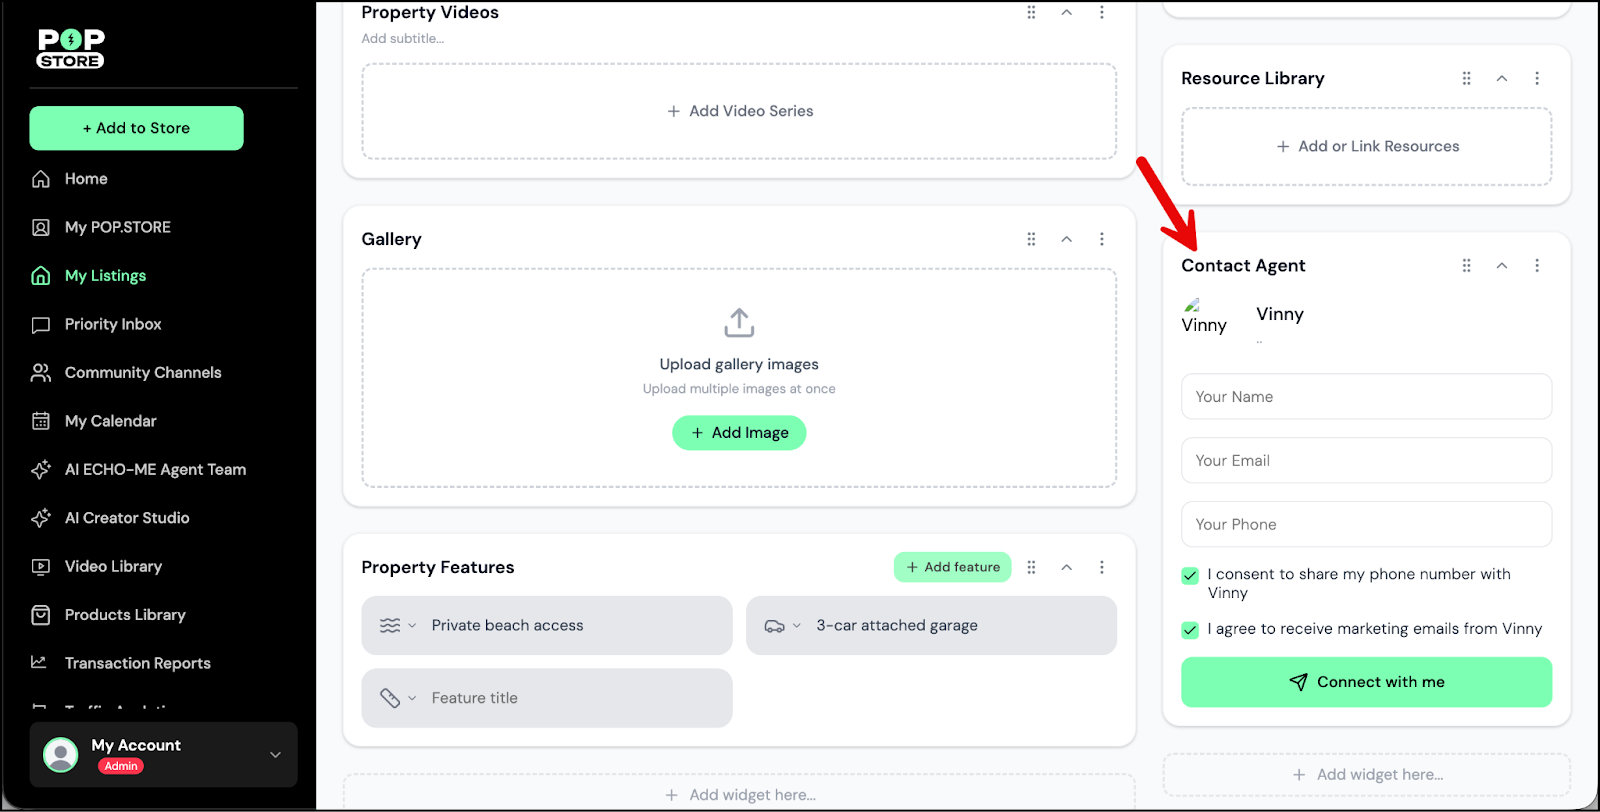This screenshot has width=1600, height=812.
Task: Click drag handle on Resource Library widget
Action: point(1466,78)
